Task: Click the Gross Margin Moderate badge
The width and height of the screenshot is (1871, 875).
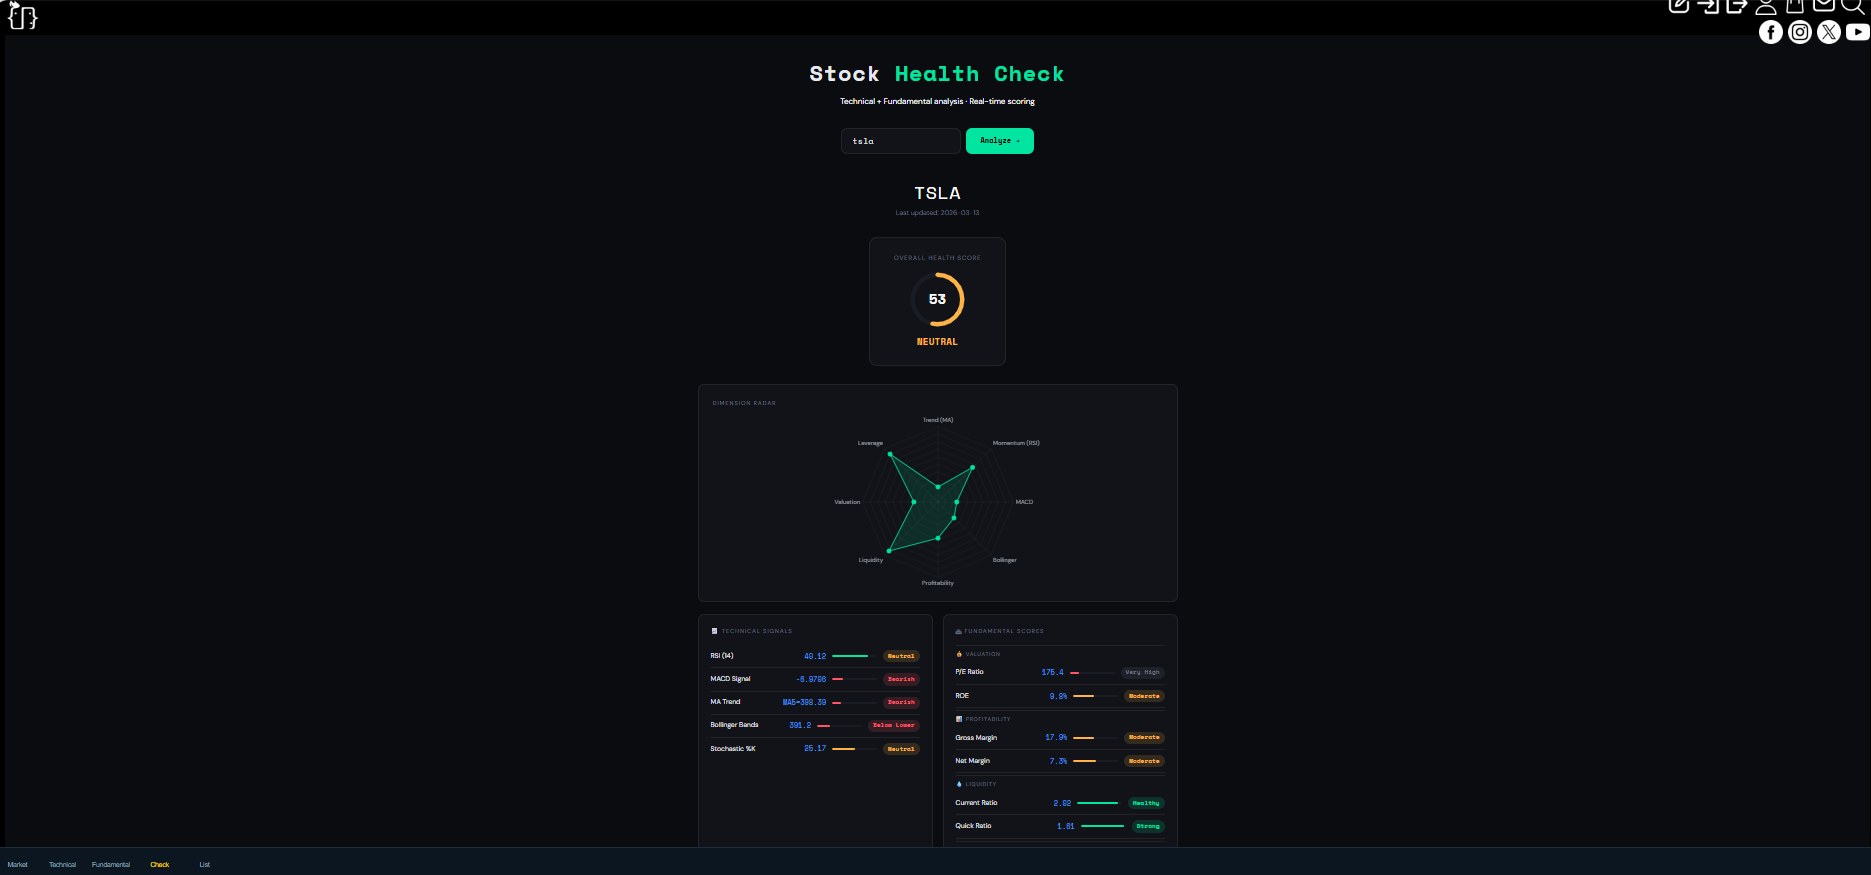Action: point(1144,737)
